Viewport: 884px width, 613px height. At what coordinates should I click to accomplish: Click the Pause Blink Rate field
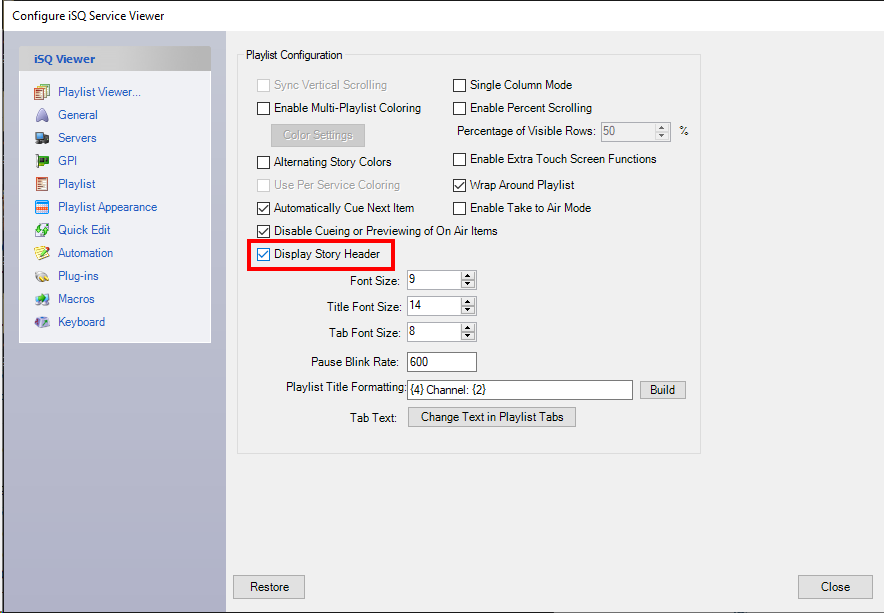point(441,362)
